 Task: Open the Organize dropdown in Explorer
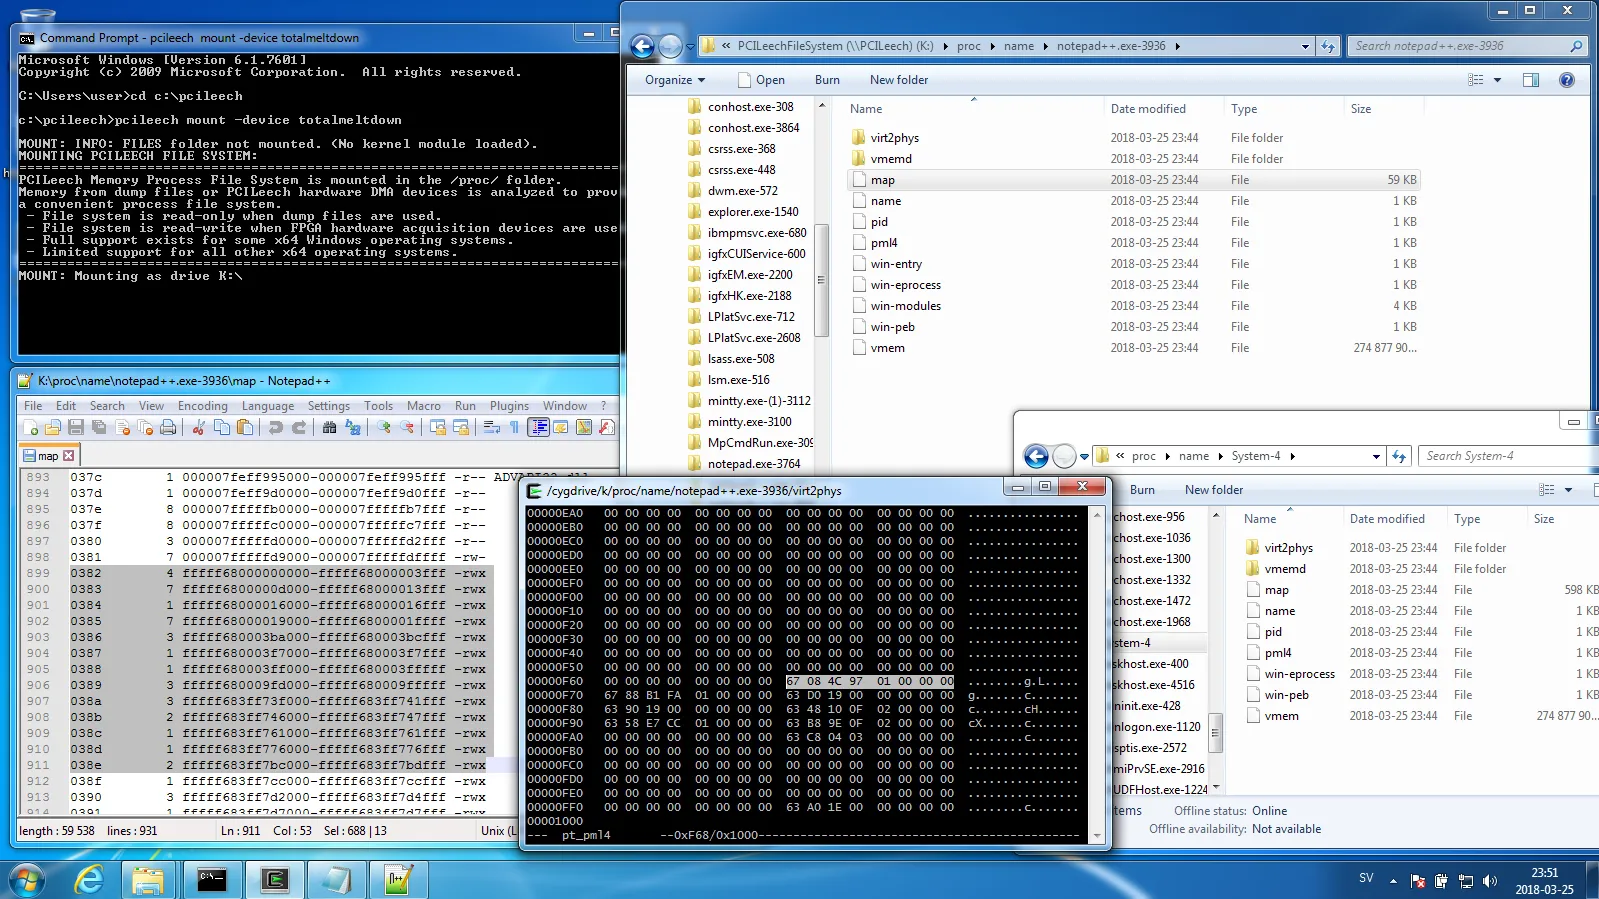pos(675,80)
